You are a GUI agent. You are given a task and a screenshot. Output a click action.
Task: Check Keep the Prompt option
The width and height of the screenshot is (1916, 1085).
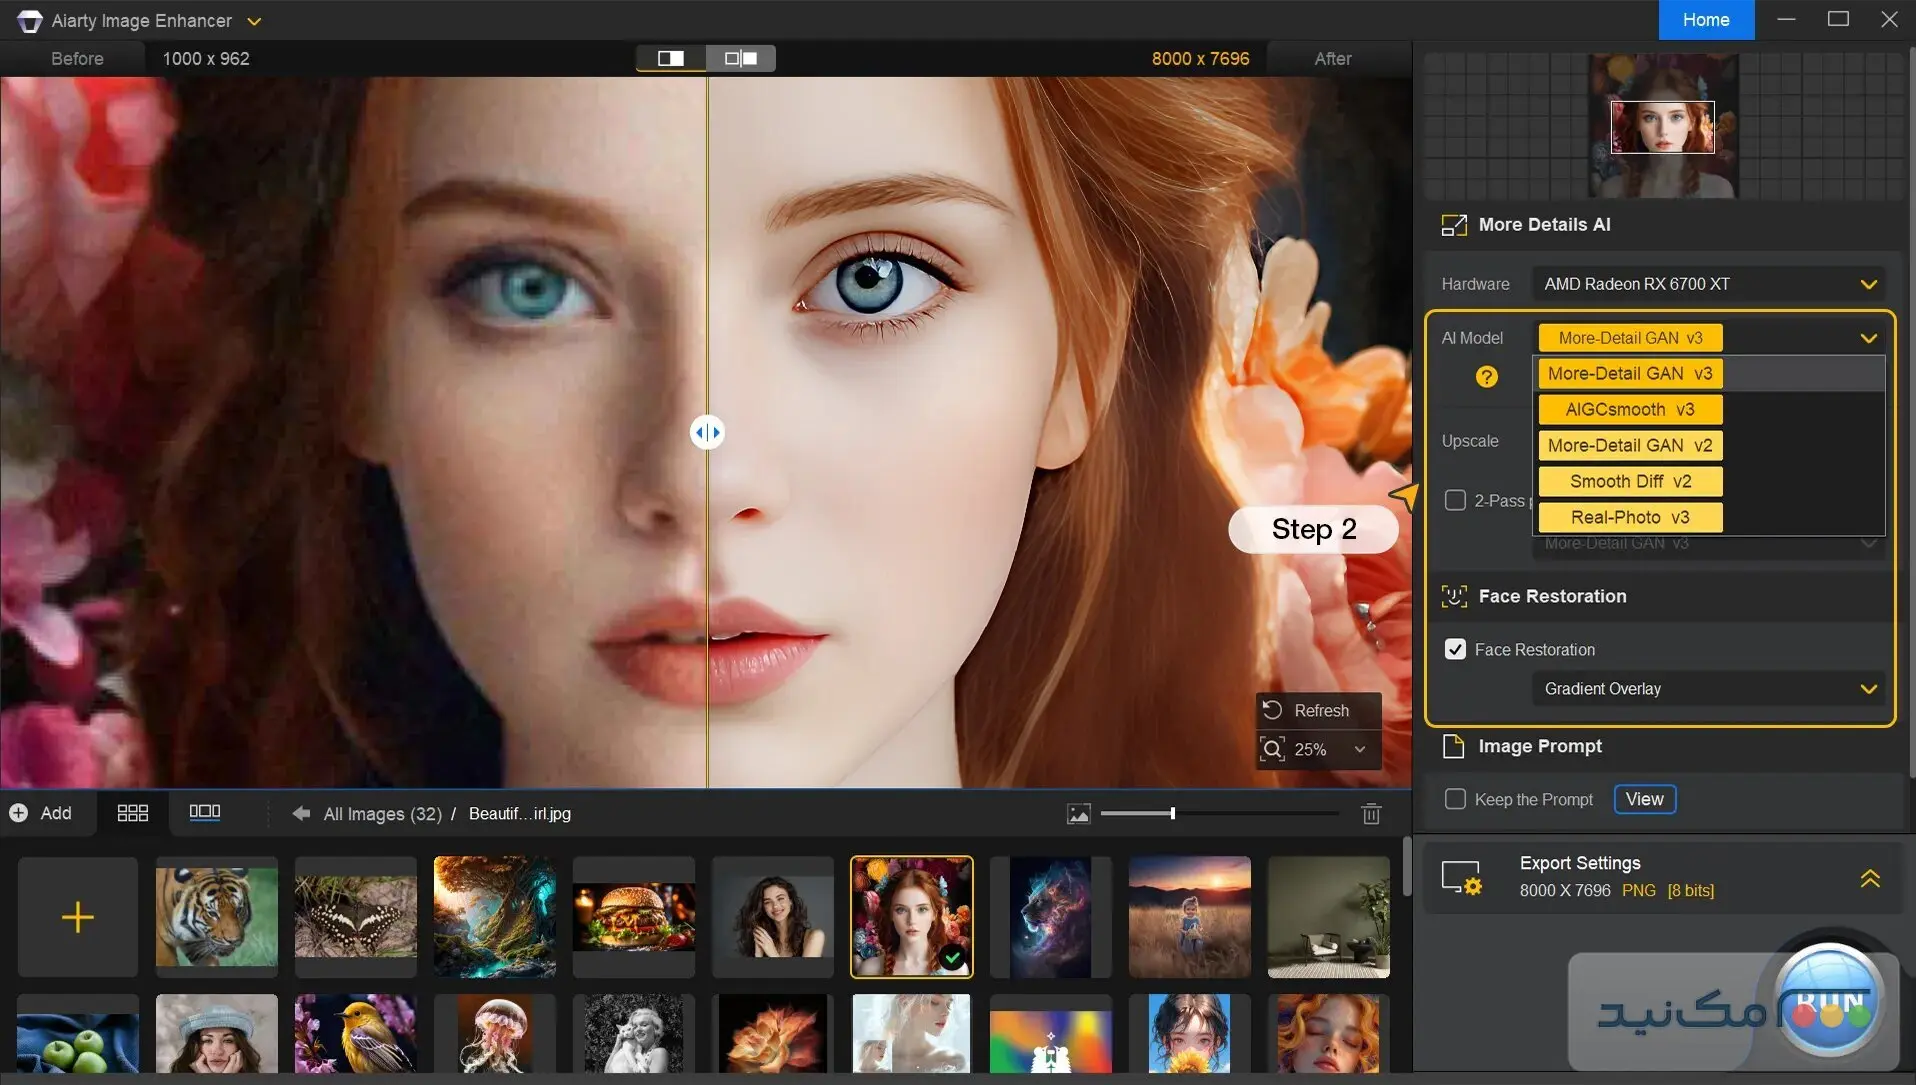pyautogui.click(x=1456, y=799)
